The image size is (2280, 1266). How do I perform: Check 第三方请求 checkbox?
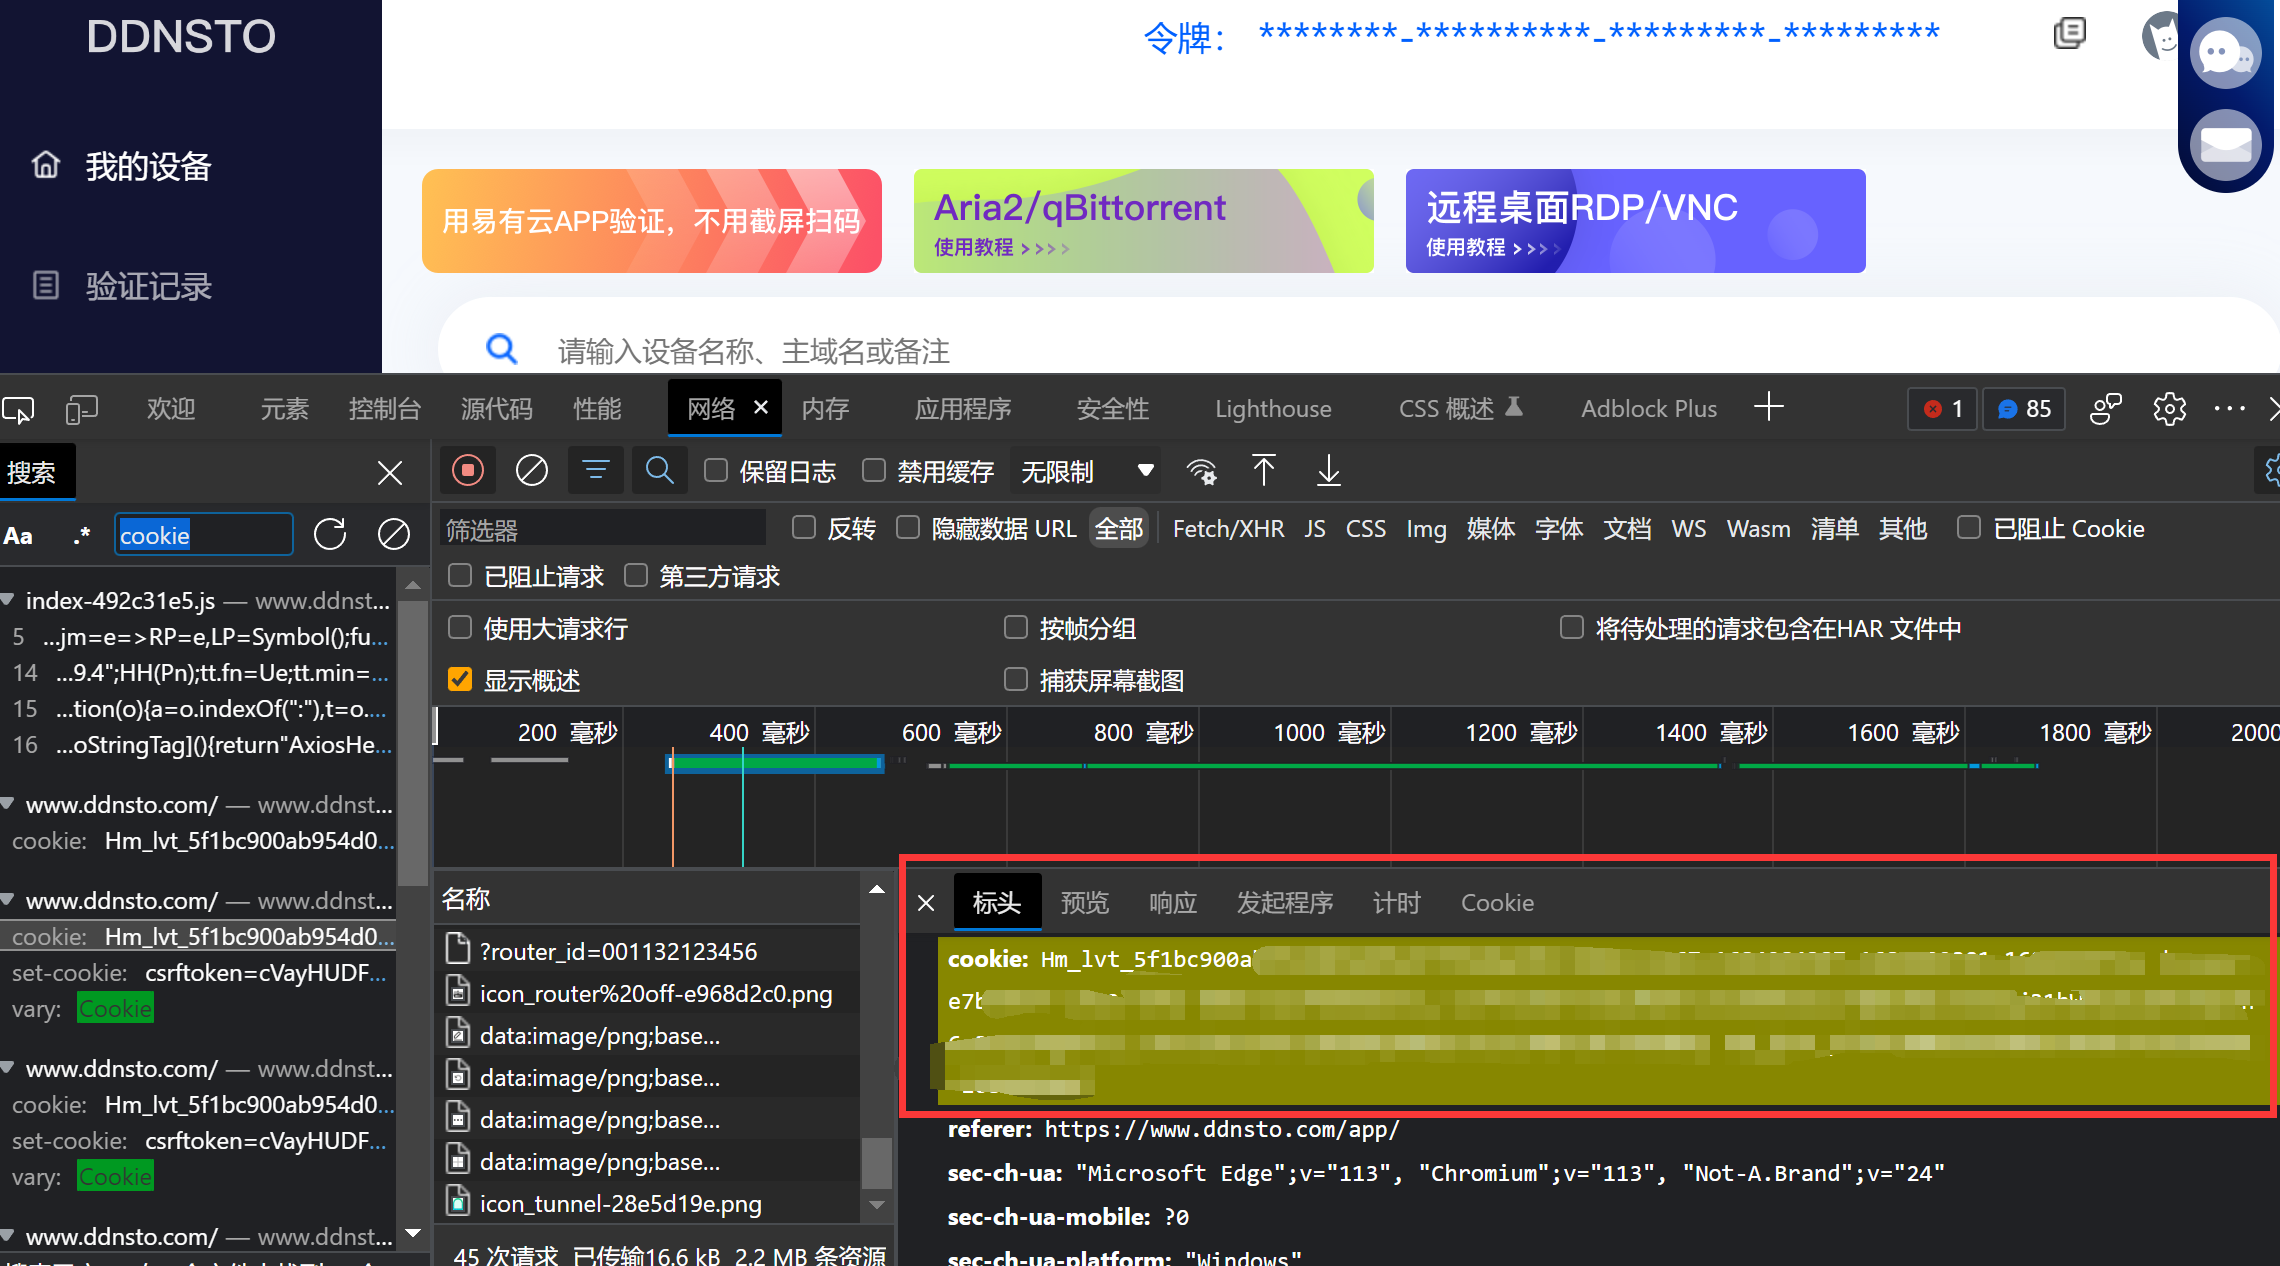click(636, 575)
